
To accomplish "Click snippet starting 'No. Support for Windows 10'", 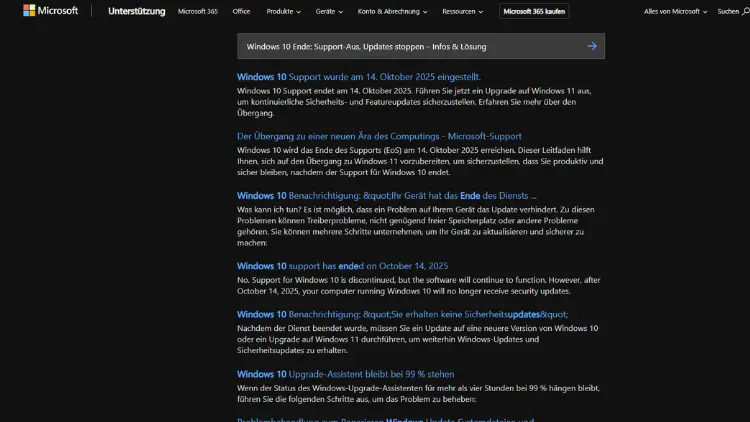I will pos(419,285).
